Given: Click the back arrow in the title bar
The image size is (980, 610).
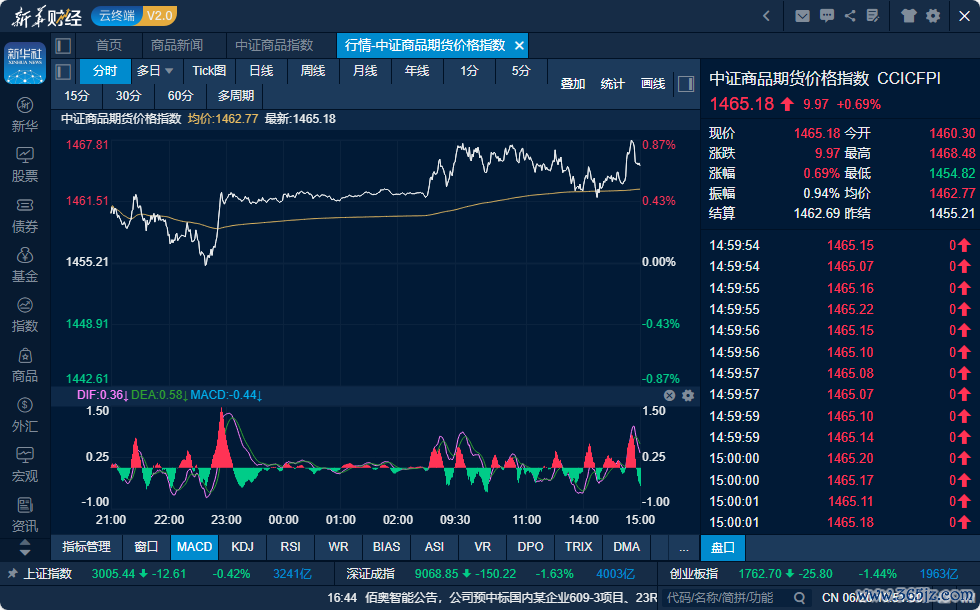Looking at the screenshot, I should [766, 16].
